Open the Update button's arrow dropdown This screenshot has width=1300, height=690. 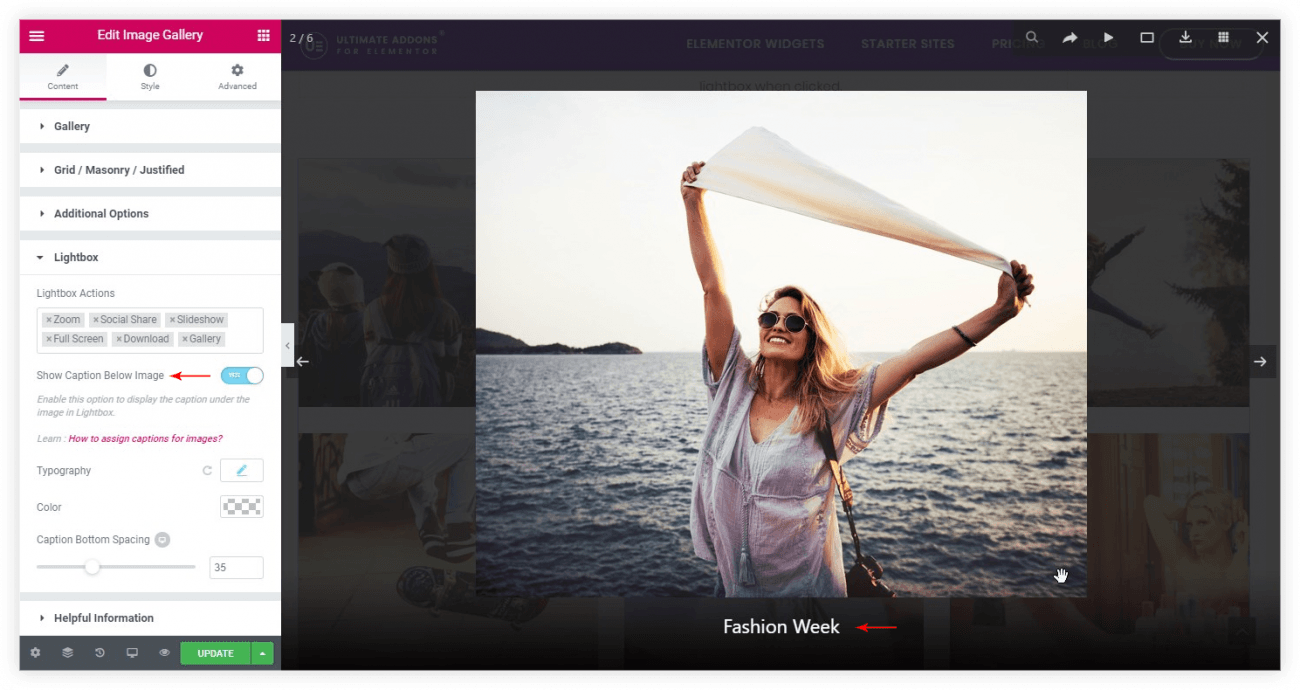262,653
